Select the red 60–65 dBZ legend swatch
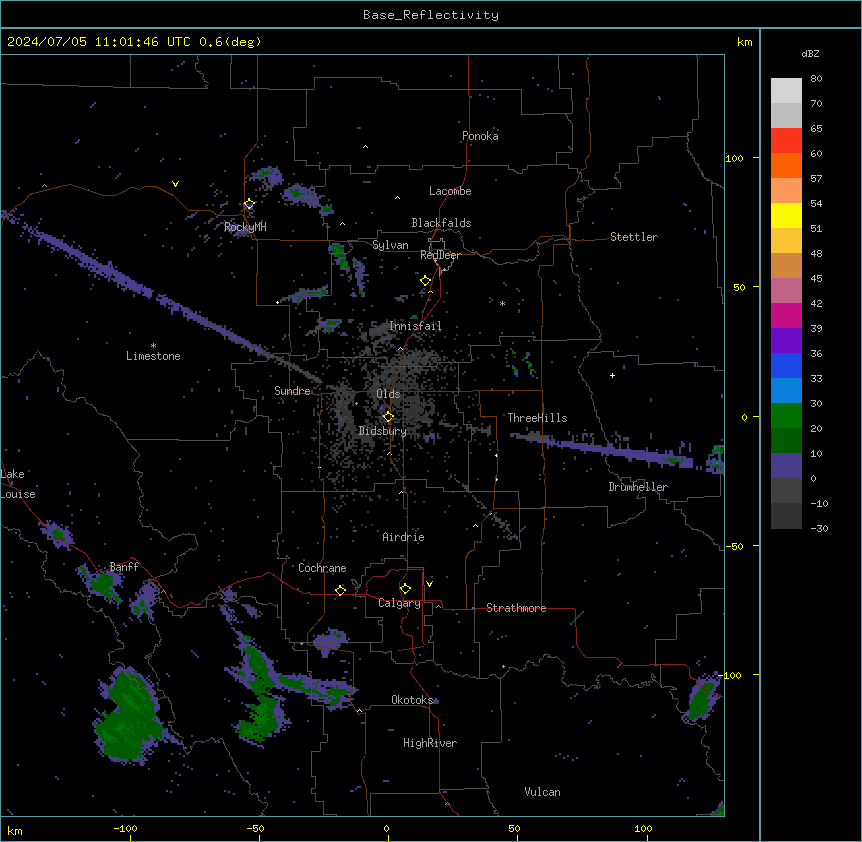Screen dimensions: 862x842 coord(786,141)
